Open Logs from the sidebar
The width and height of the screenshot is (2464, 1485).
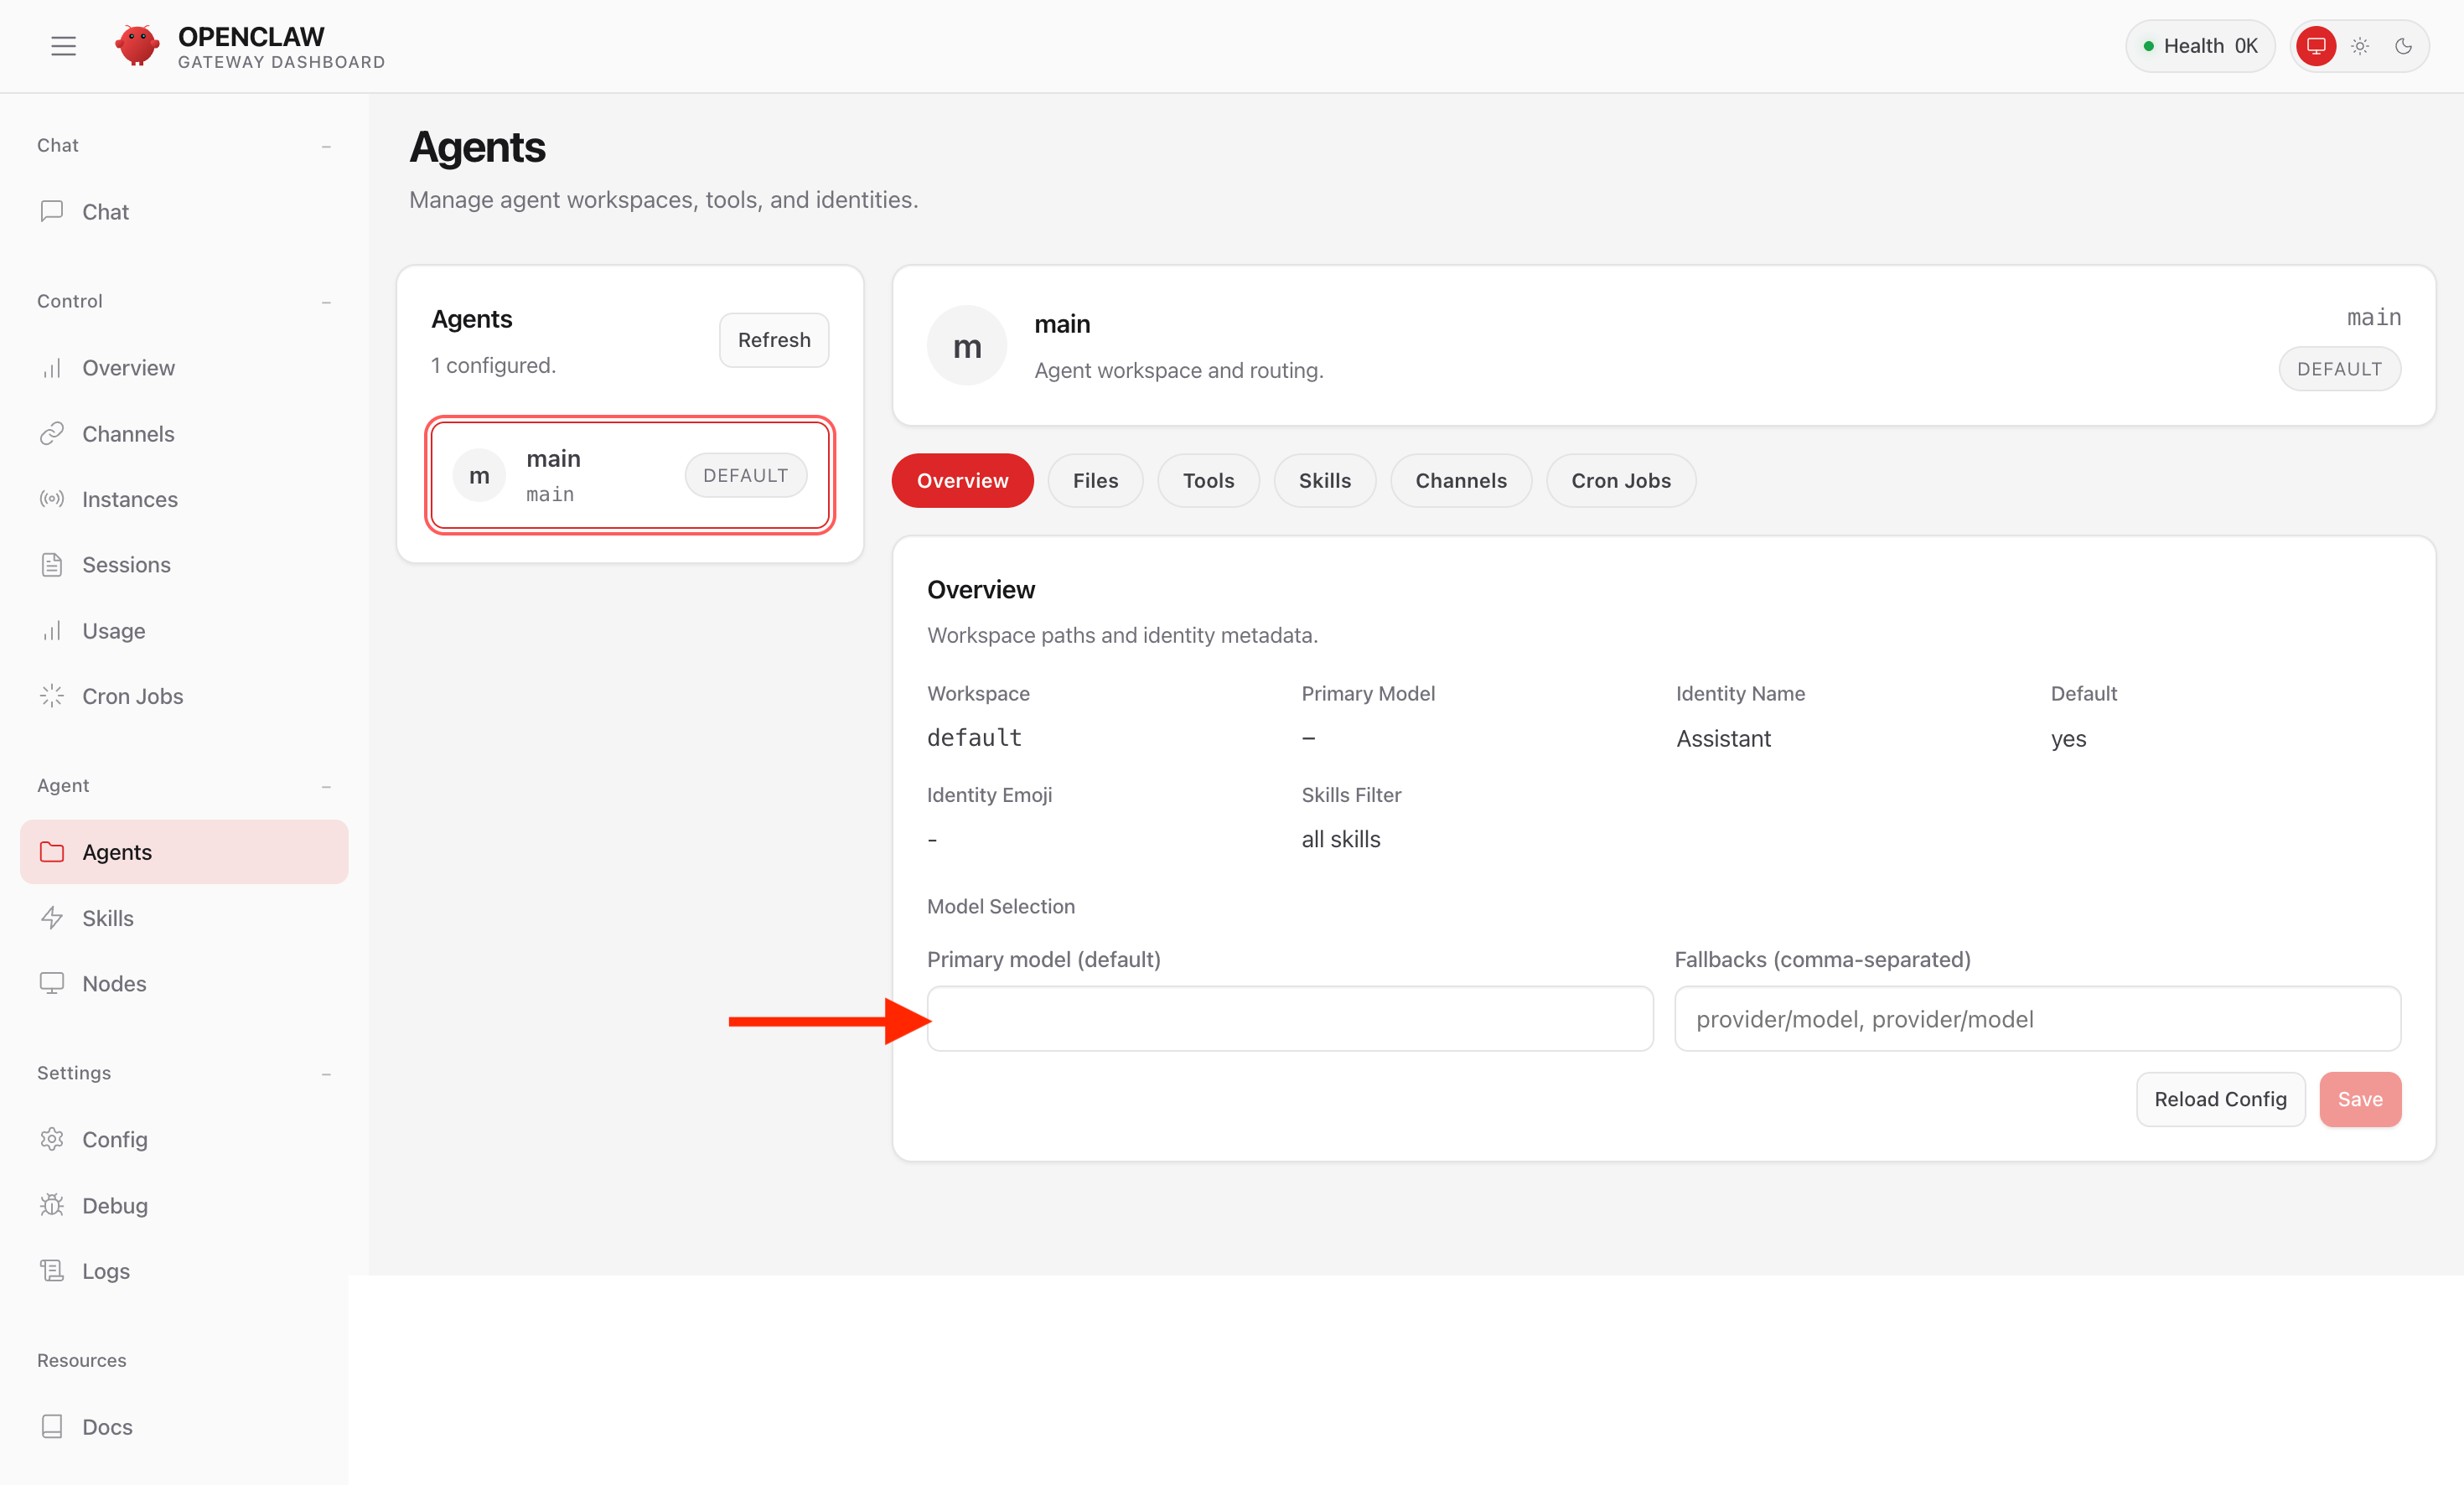tap(105, 1271)
